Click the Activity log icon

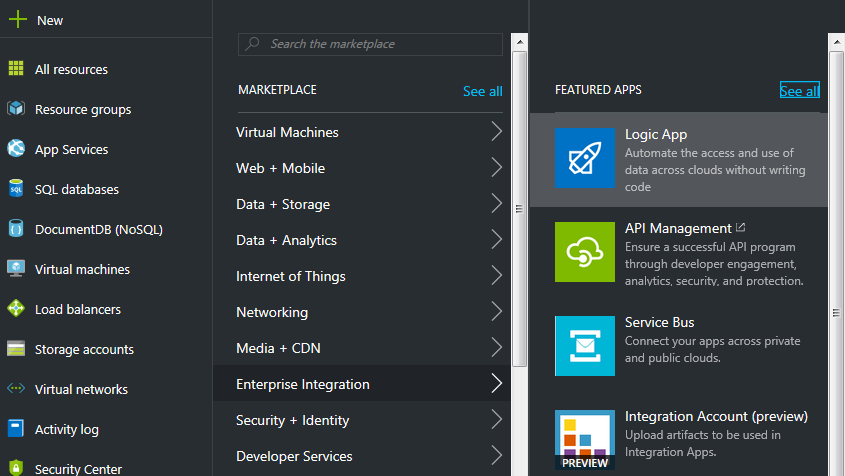coord(16,428)
